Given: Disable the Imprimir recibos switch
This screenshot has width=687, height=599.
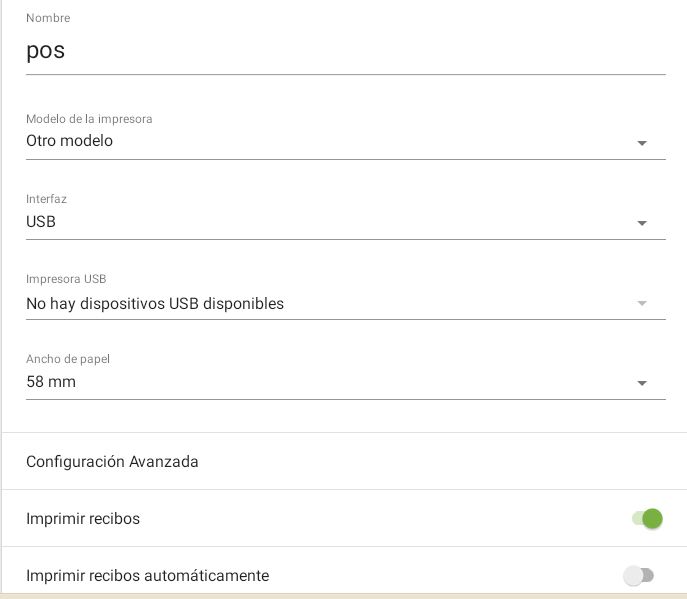Looking at the screenshot, I should pyautogui.click(x=647, y=518).
